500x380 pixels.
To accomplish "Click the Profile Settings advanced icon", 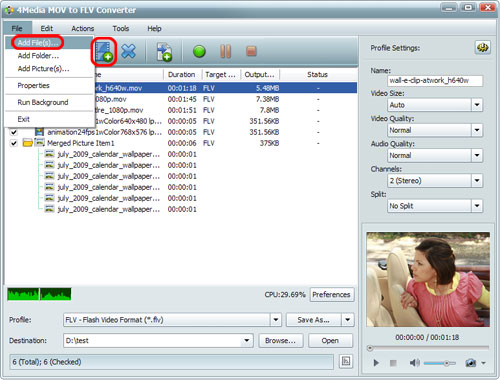I will click(x=482, y=48).
